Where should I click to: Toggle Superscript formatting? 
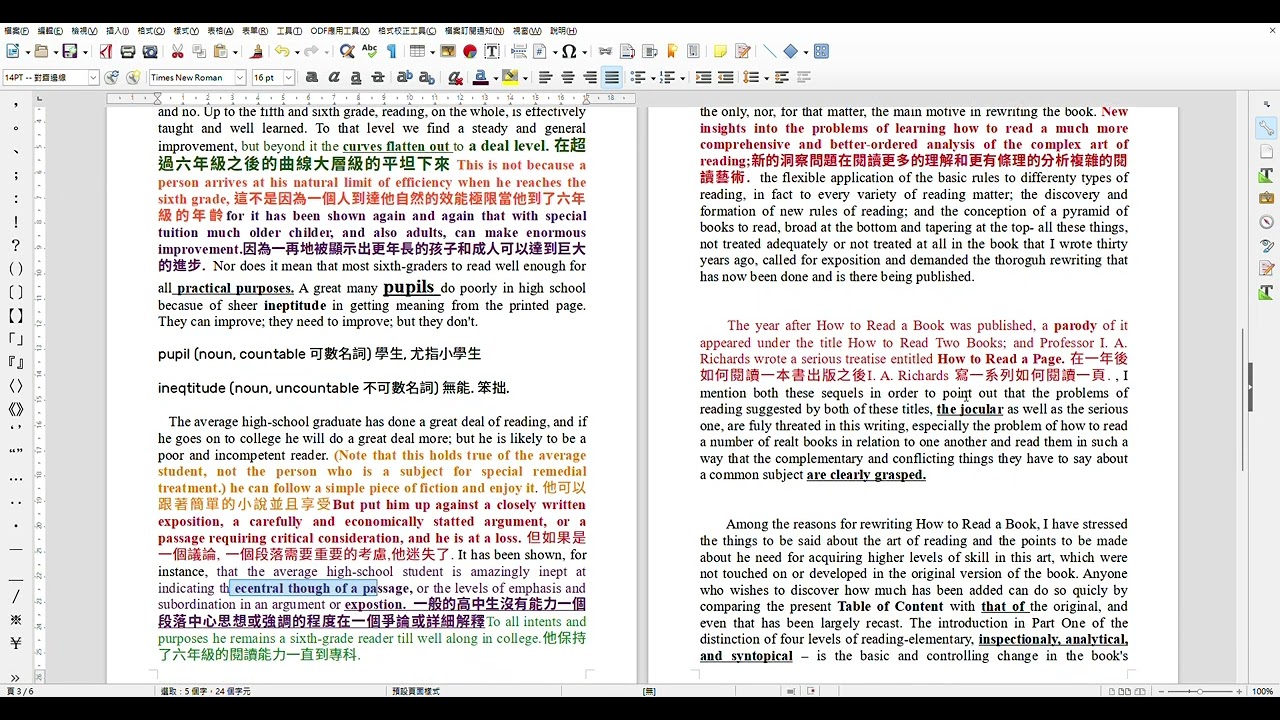coord(404,77)
